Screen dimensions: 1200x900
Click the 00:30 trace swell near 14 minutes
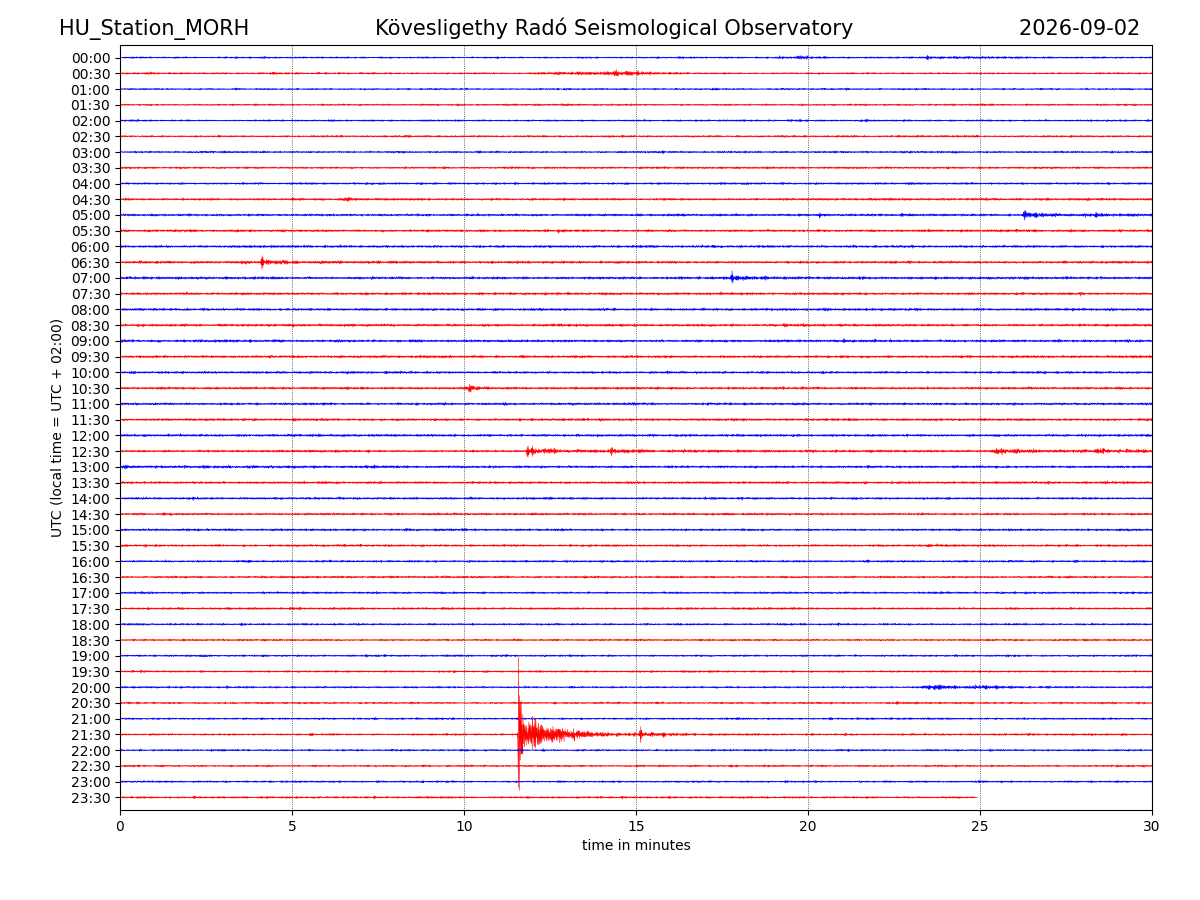point(616,73)
